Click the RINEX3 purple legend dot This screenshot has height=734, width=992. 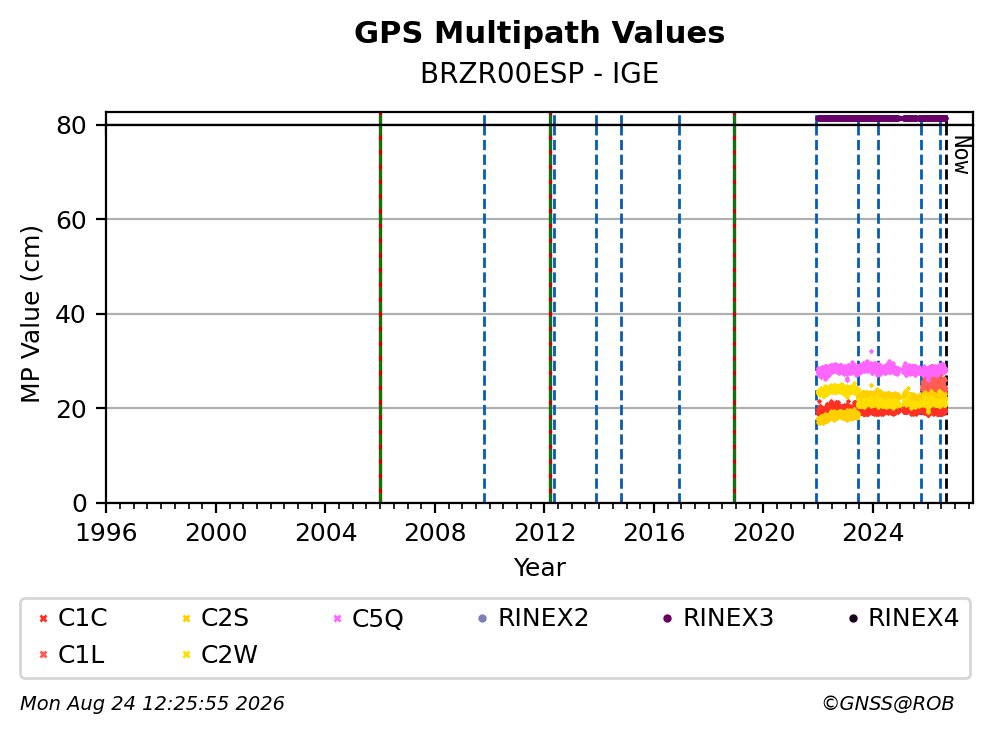[x=667, y=618]
